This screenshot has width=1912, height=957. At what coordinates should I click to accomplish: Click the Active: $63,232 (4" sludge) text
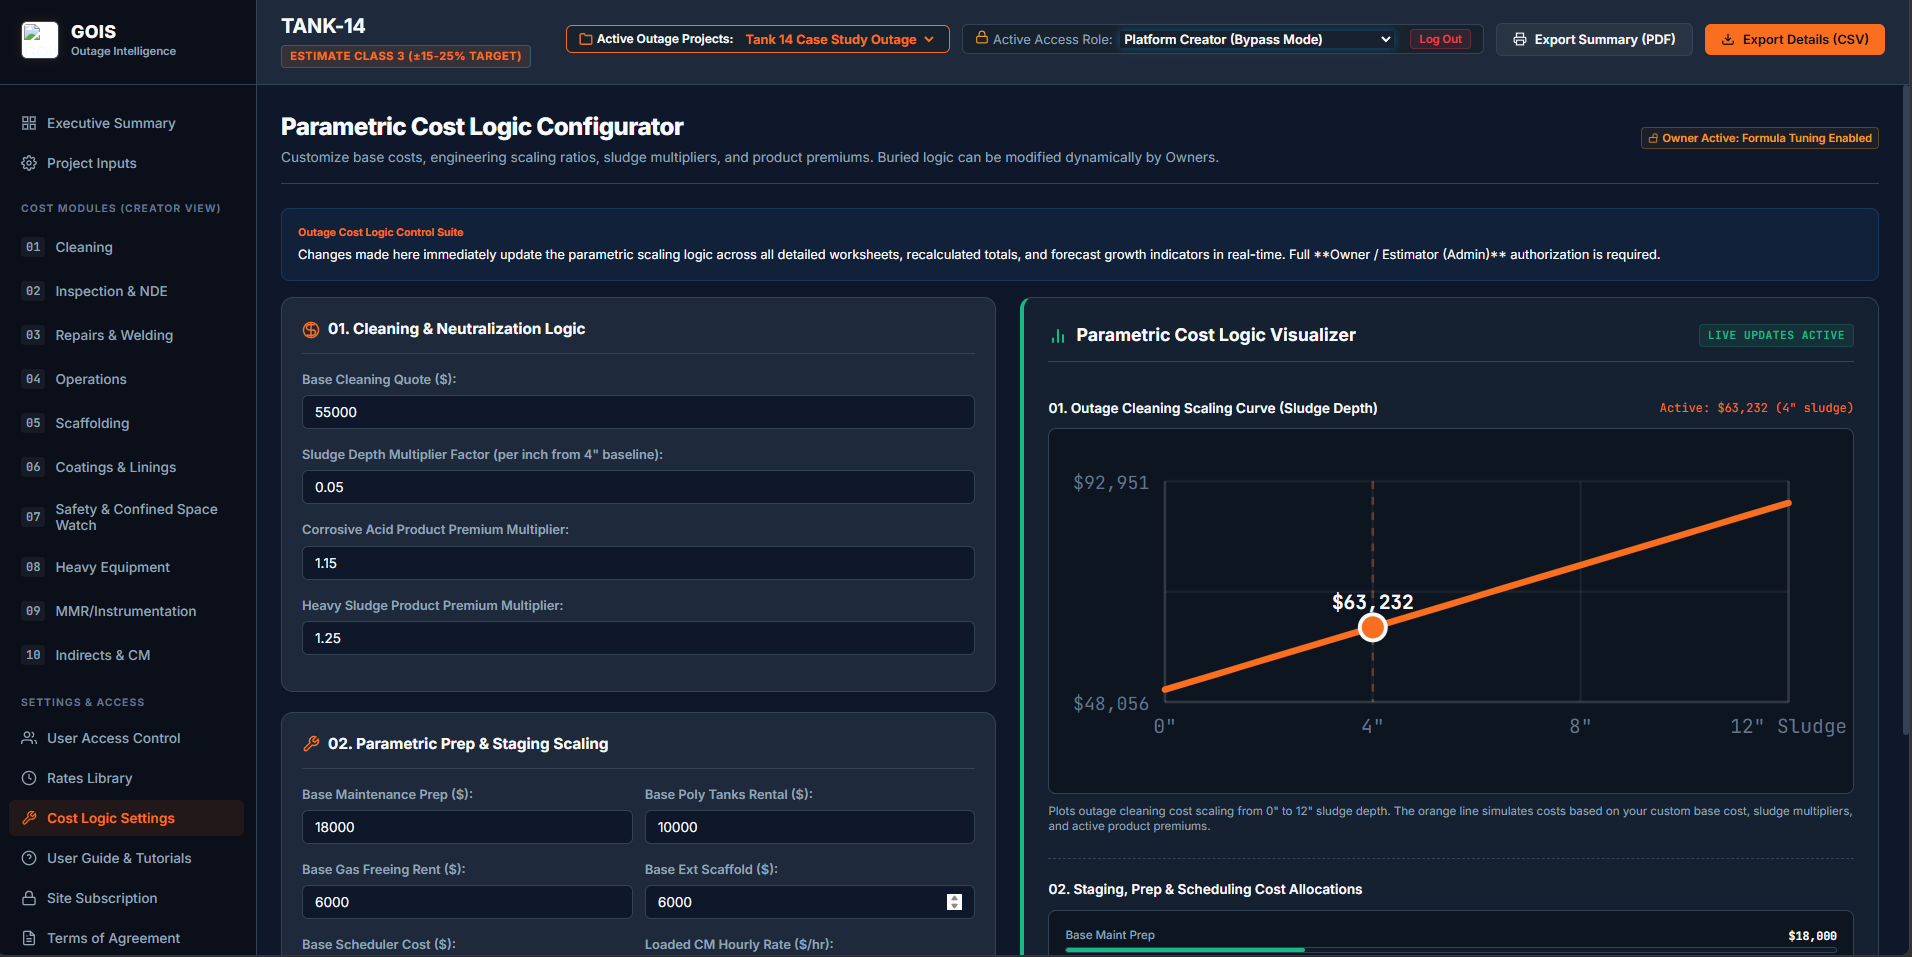(x=1756, y=408)
